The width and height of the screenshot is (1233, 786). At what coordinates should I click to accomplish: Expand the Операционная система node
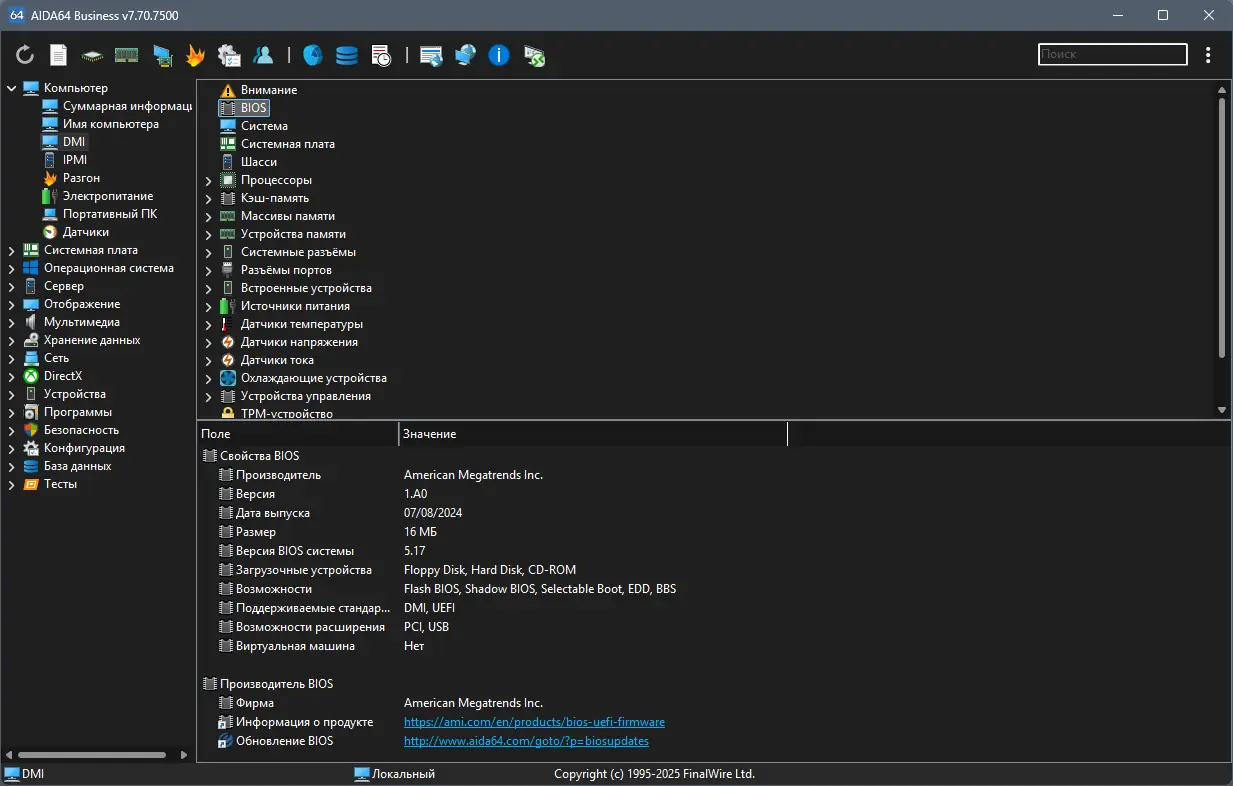tap(11, 268)
